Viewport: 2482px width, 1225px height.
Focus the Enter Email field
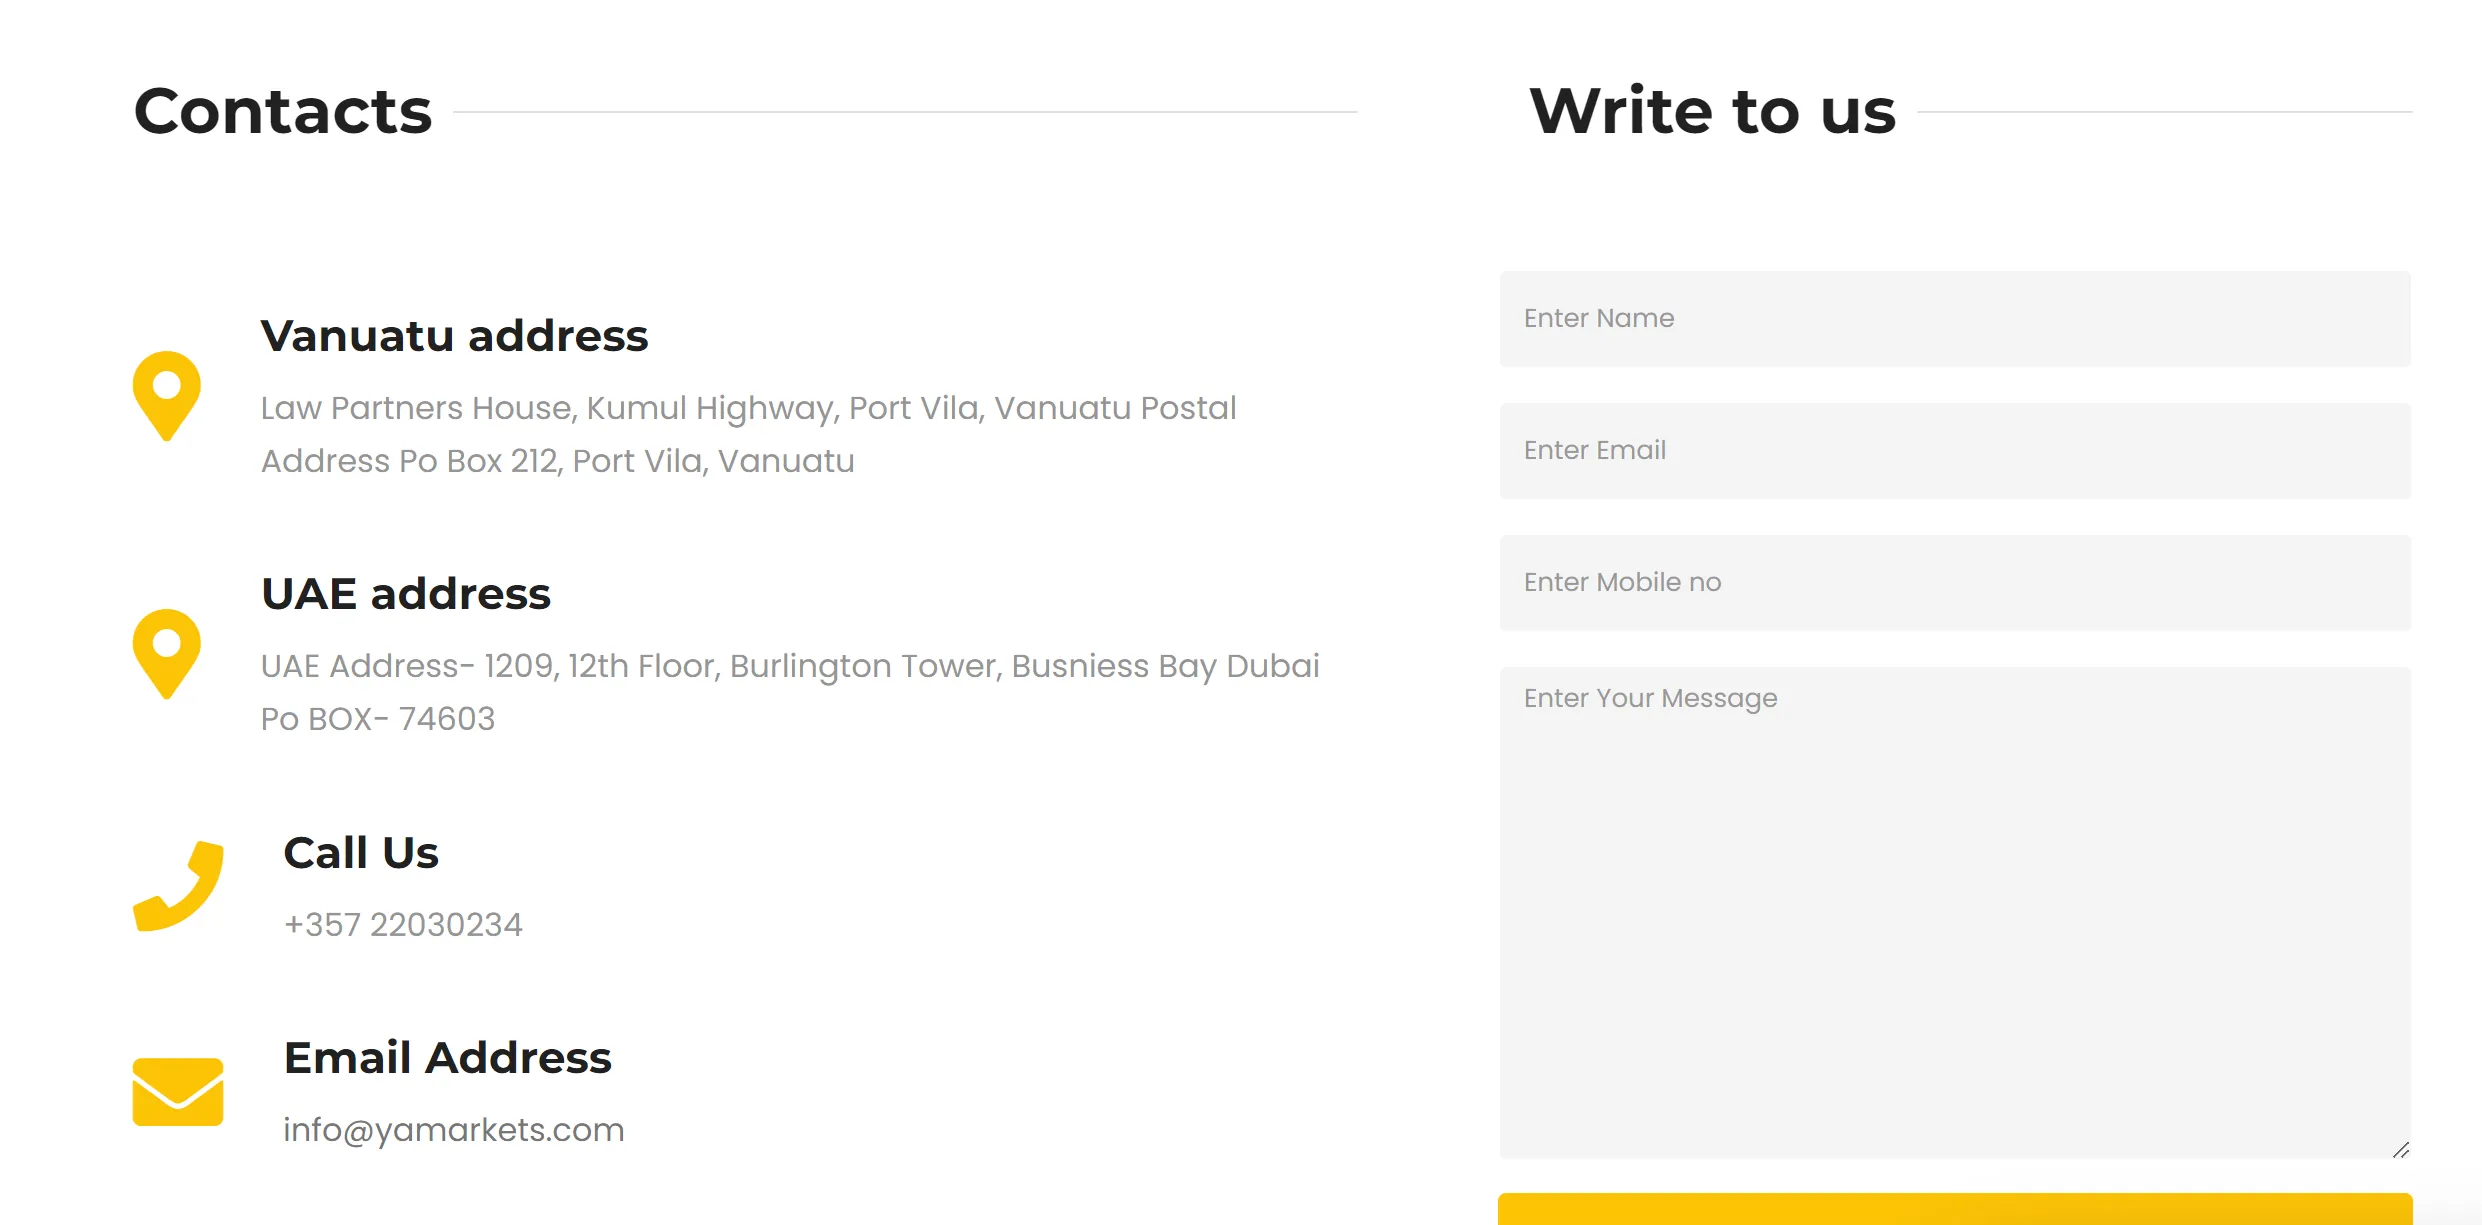[1955, 450]
